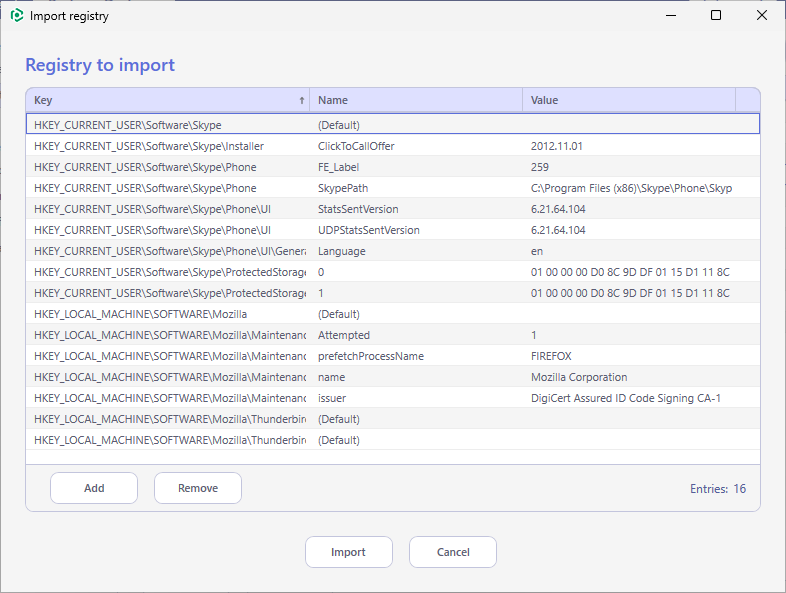This screenshot has width=786, height=593.
Task: Select the StatsSentVersion entry
Action: (x=393, y=209)
